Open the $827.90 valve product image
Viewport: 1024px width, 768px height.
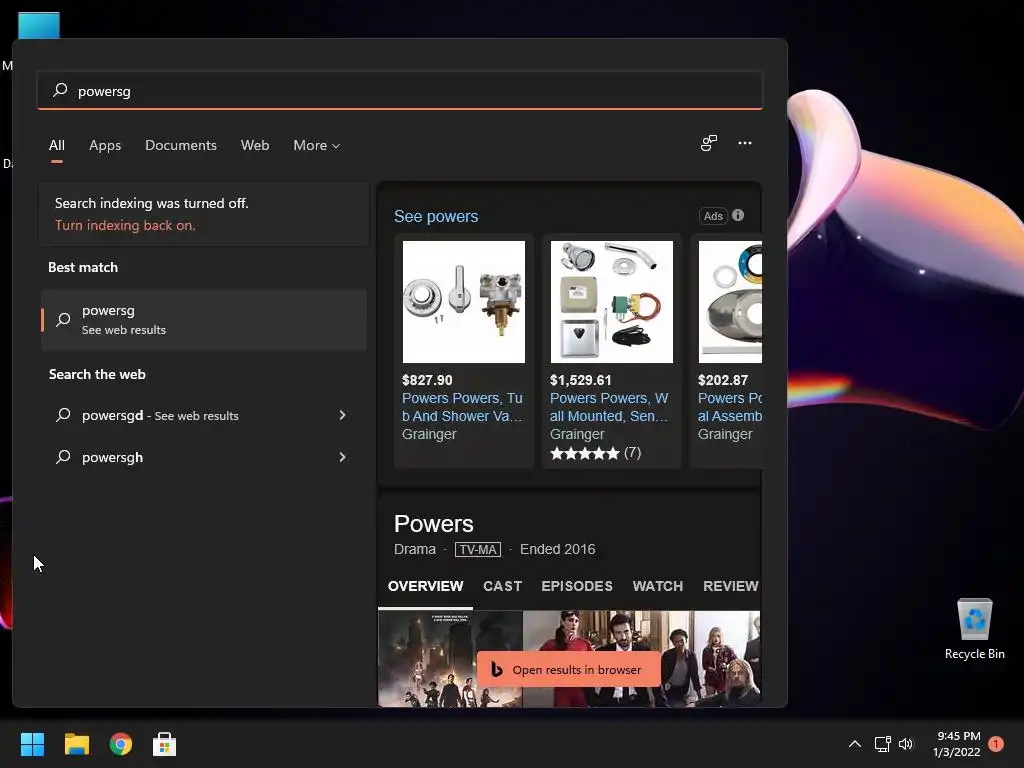coord(464,302)
